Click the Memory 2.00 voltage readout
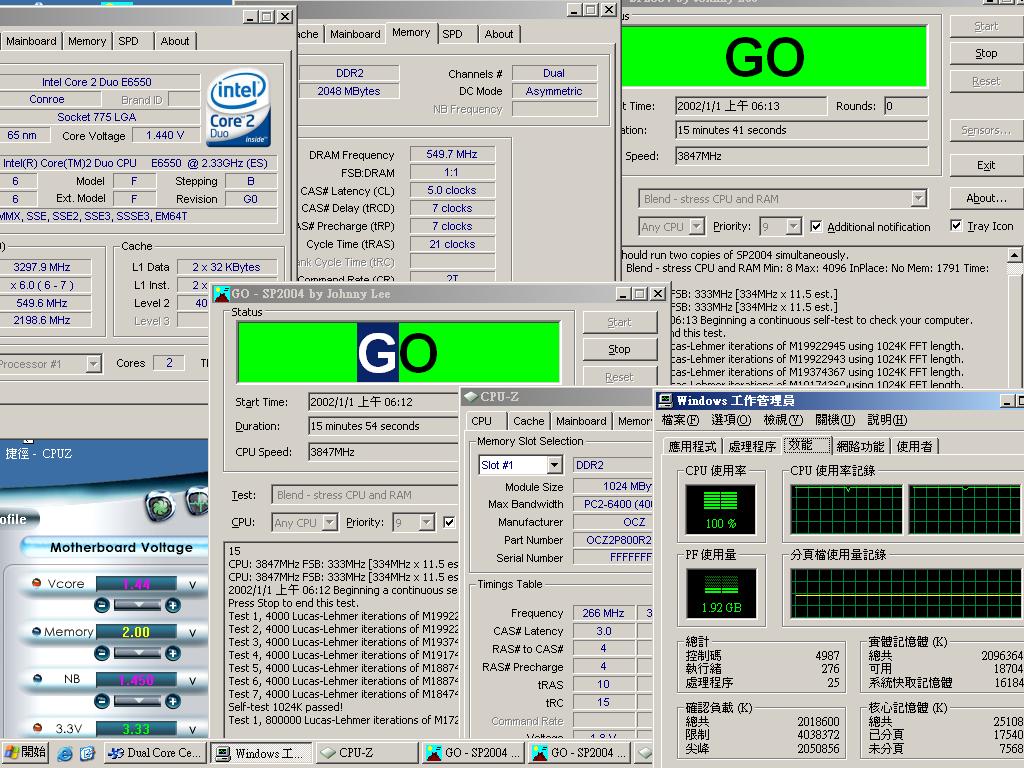This screenshot has height=768, width=1024. (x=136, y=632)
